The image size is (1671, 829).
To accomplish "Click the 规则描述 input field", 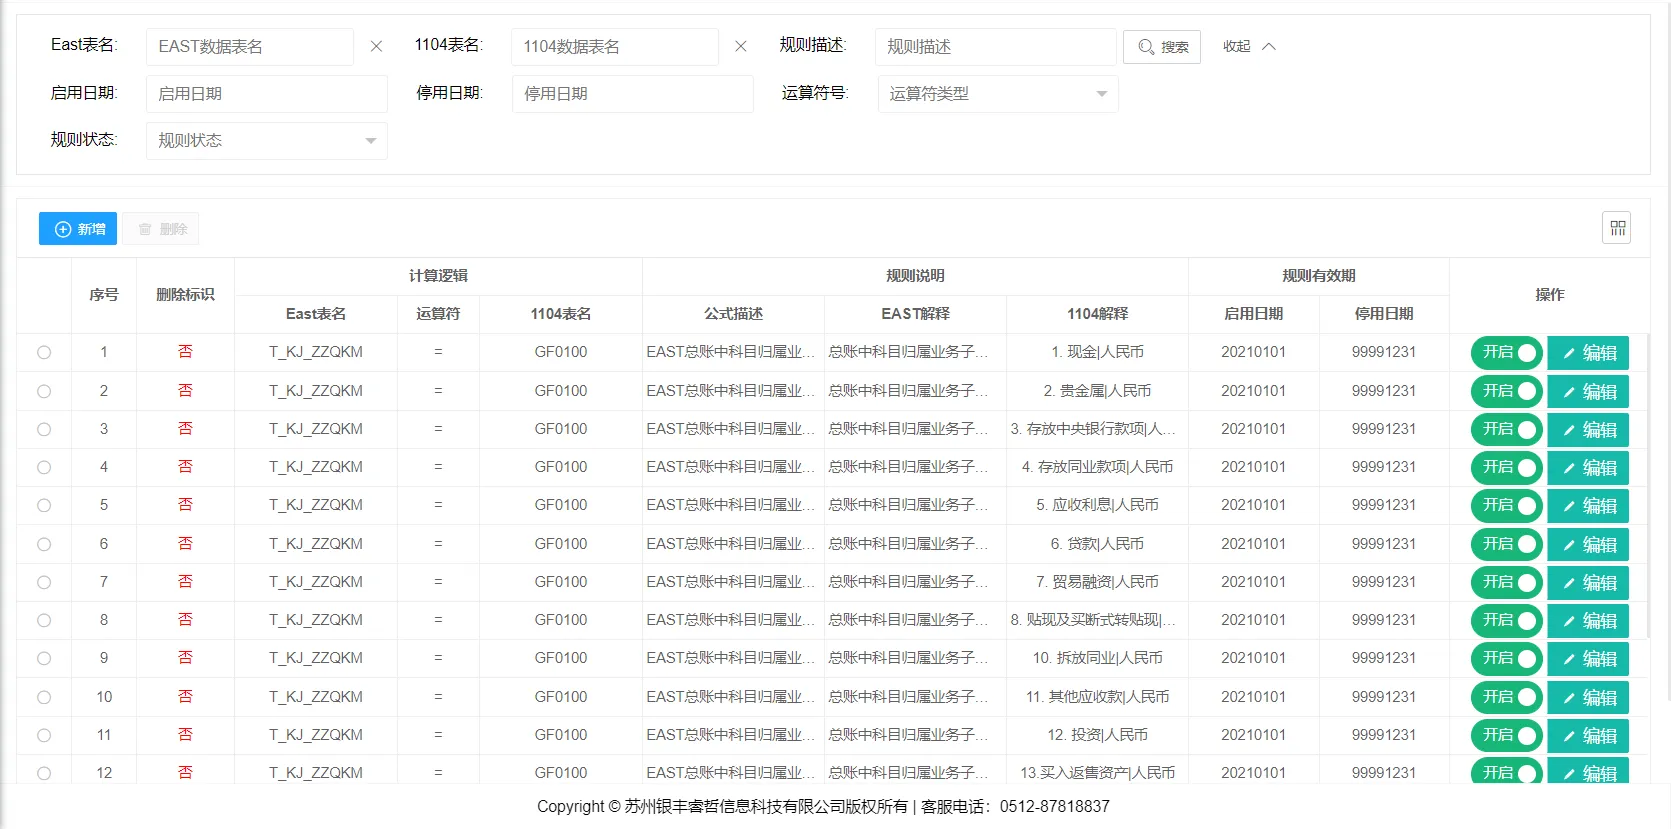I will 995,47.
